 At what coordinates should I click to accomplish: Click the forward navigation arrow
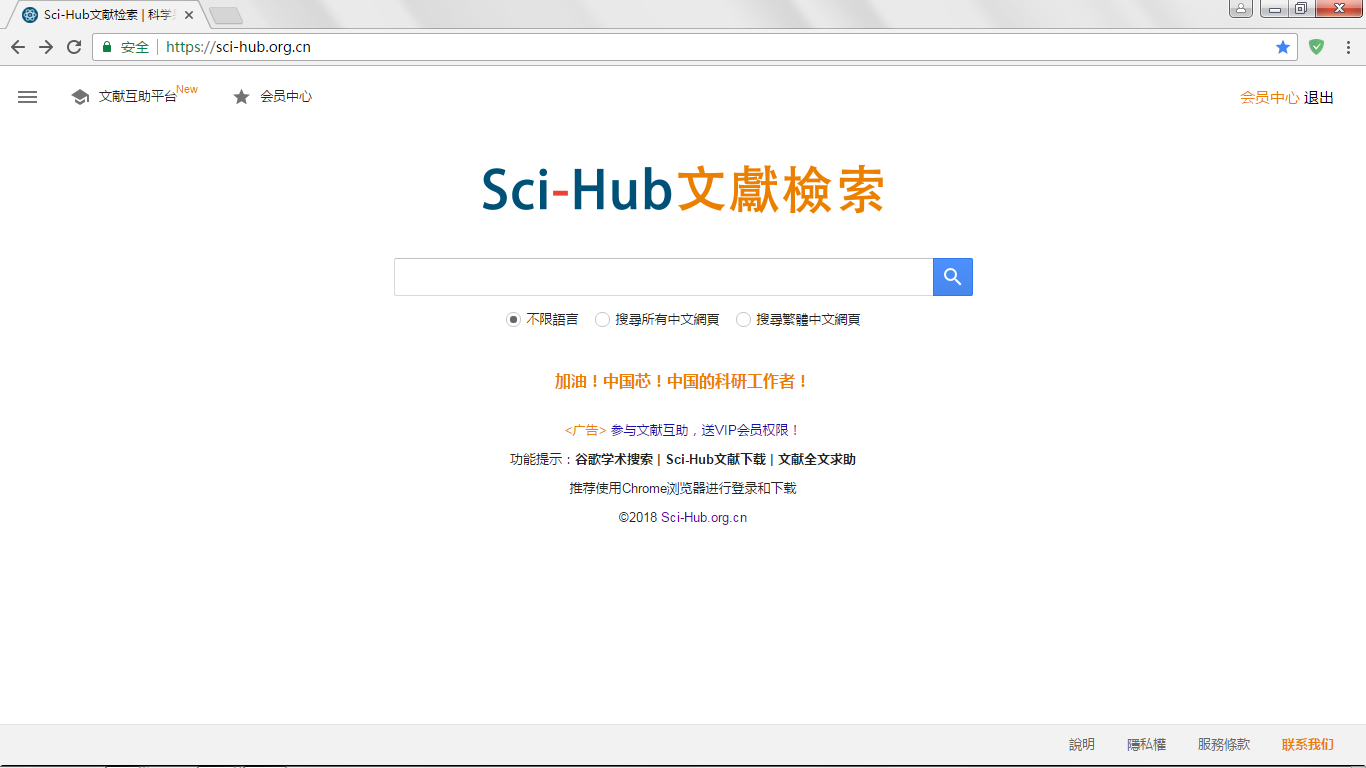click(46, 46)
